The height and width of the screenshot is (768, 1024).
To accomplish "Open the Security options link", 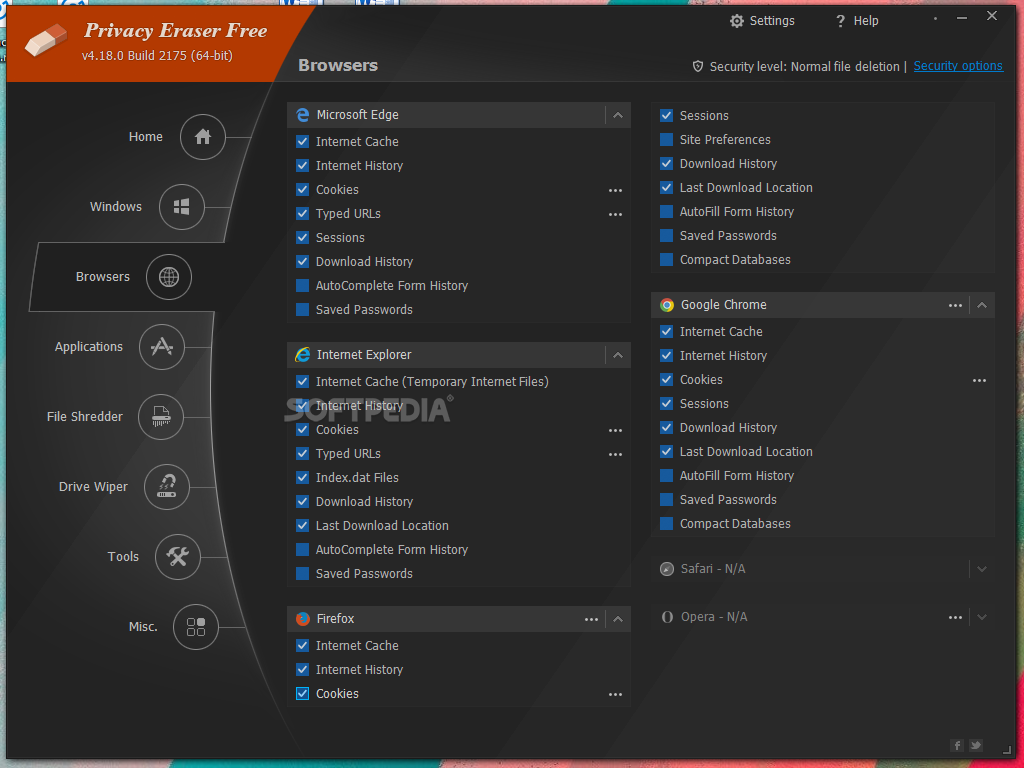I will tap(958, 66).
